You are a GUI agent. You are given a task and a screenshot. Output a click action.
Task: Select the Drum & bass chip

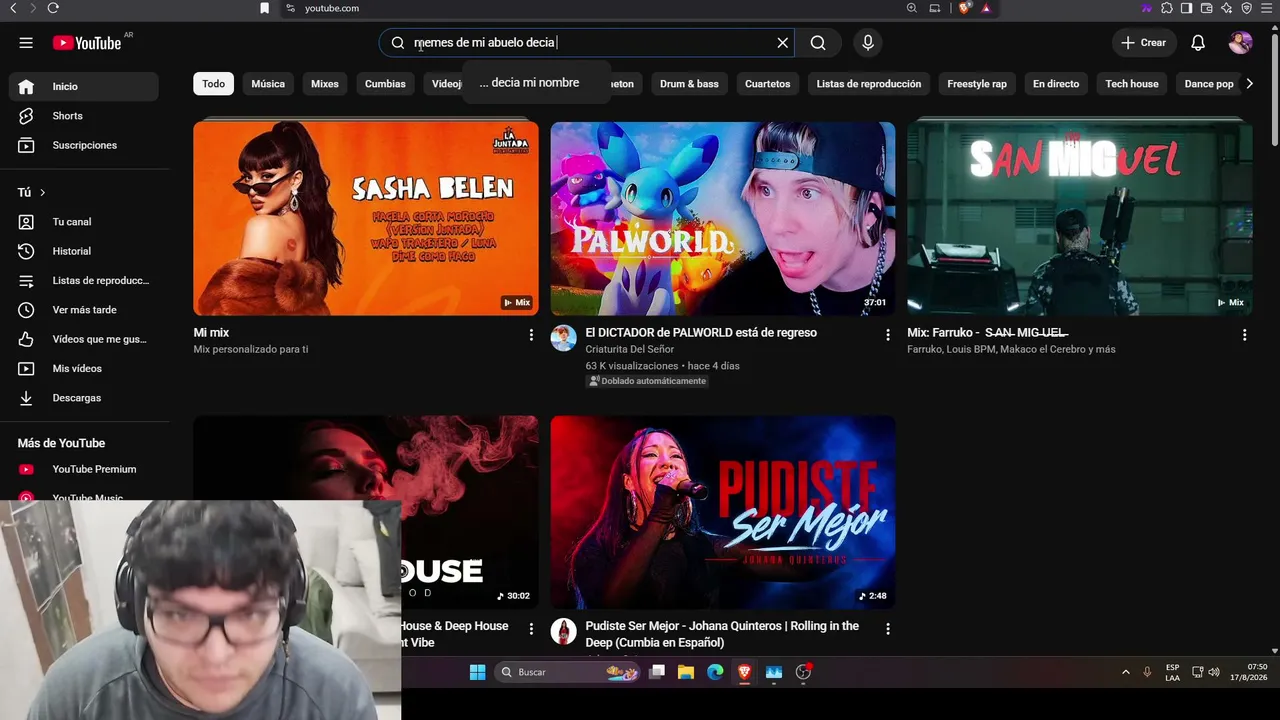(689, 84)
